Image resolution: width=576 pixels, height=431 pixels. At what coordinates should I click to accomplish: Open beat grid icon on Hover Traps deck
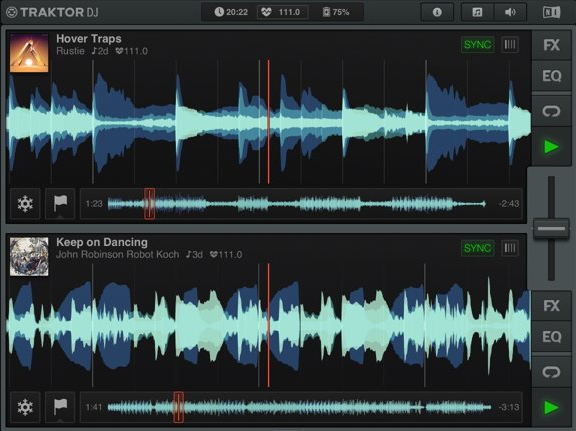(x=510, y=45)
